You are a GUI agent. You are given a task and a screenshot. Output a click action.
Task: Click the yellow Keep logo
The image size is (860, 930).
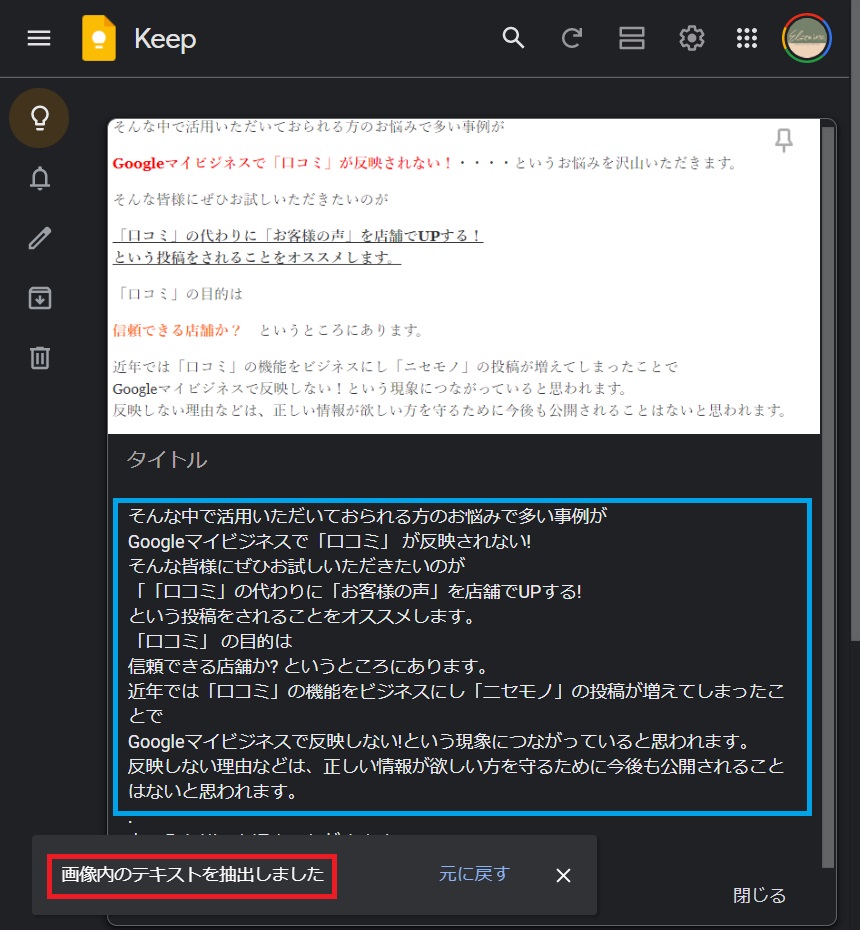[x=99, y=39]
